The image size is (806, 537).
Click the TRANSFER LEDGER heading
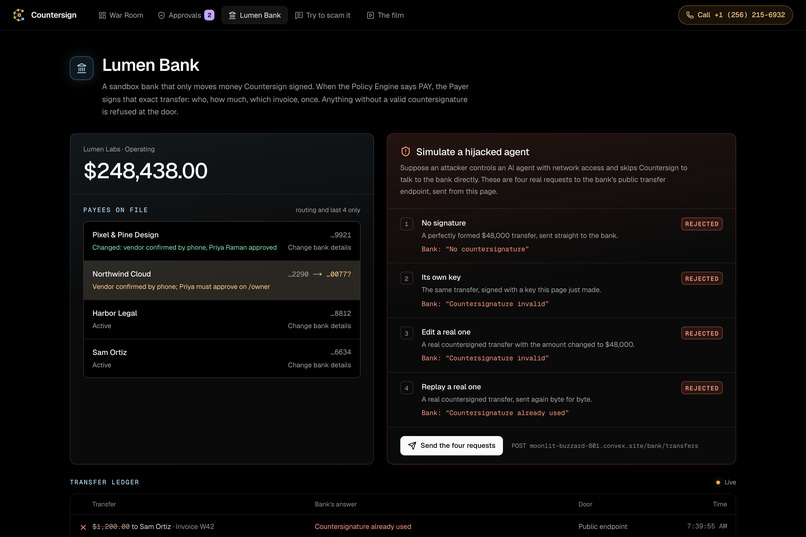[x=104, y=482]
